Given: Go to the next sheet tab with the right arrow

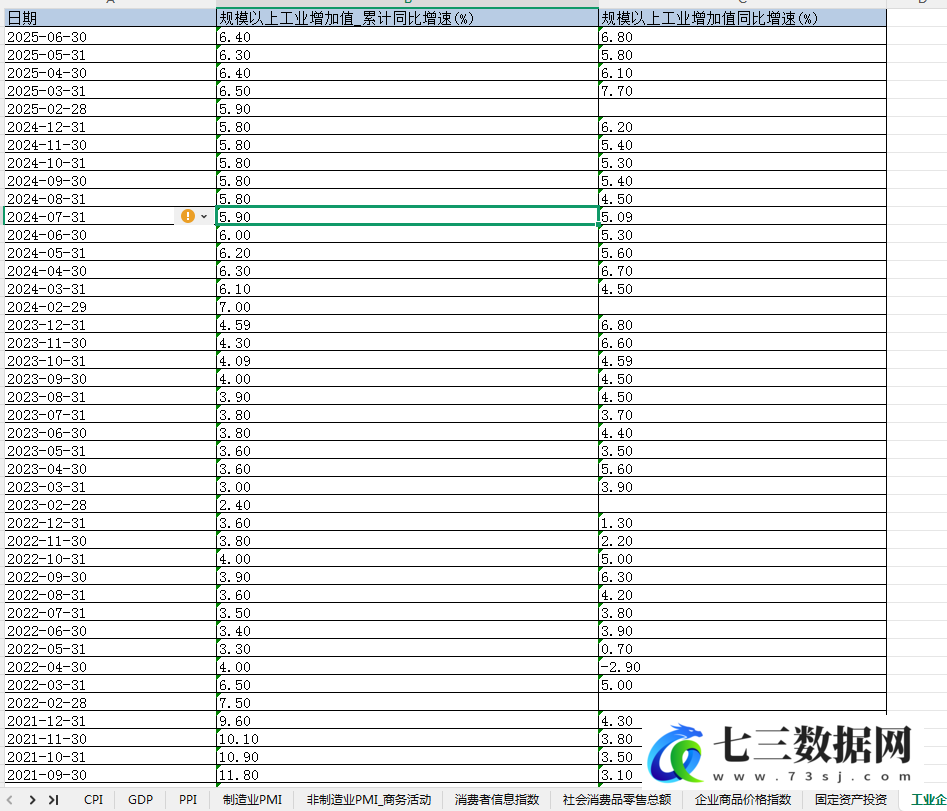Looking at the screenshot, I should [x=32, y=800].
